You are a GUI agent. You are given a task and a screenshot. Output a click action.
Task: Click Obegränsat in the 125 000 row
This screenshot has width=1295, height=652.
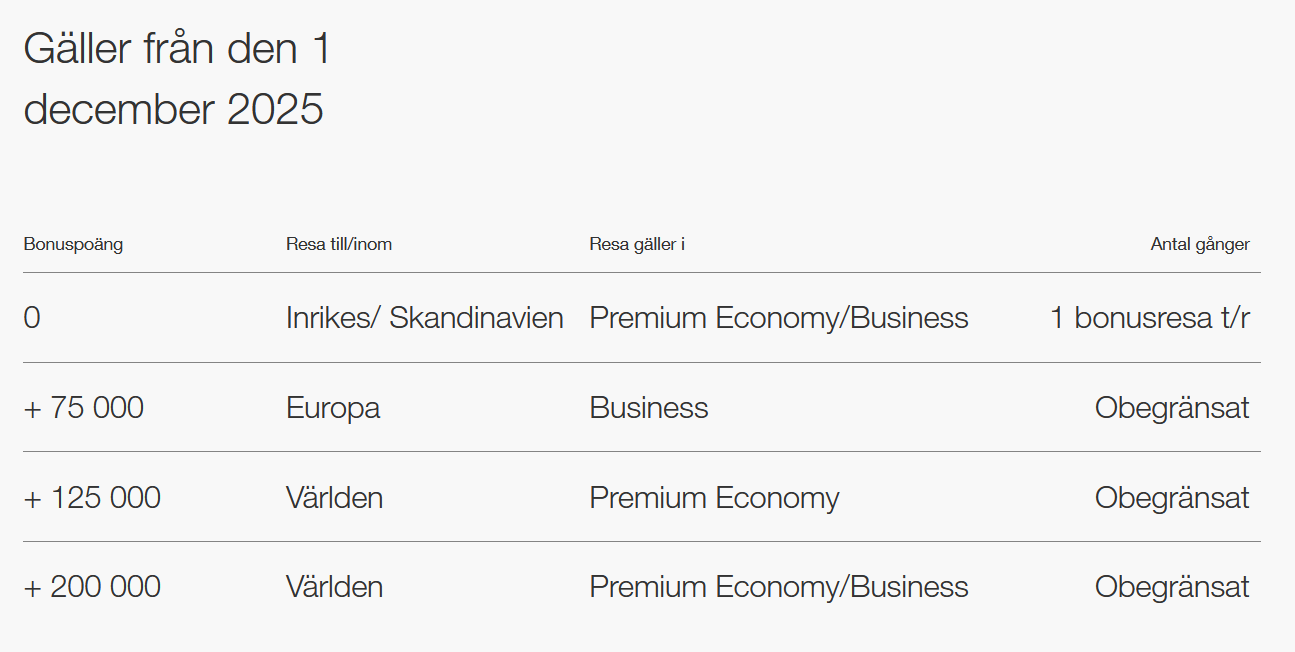coord(1172,498)
